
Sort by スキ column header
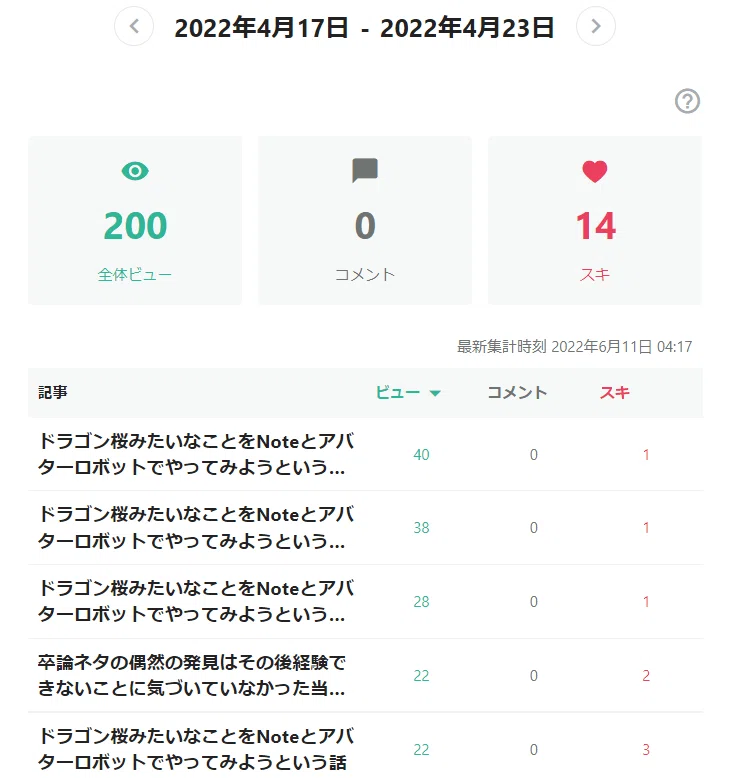(x=614, y=392)
